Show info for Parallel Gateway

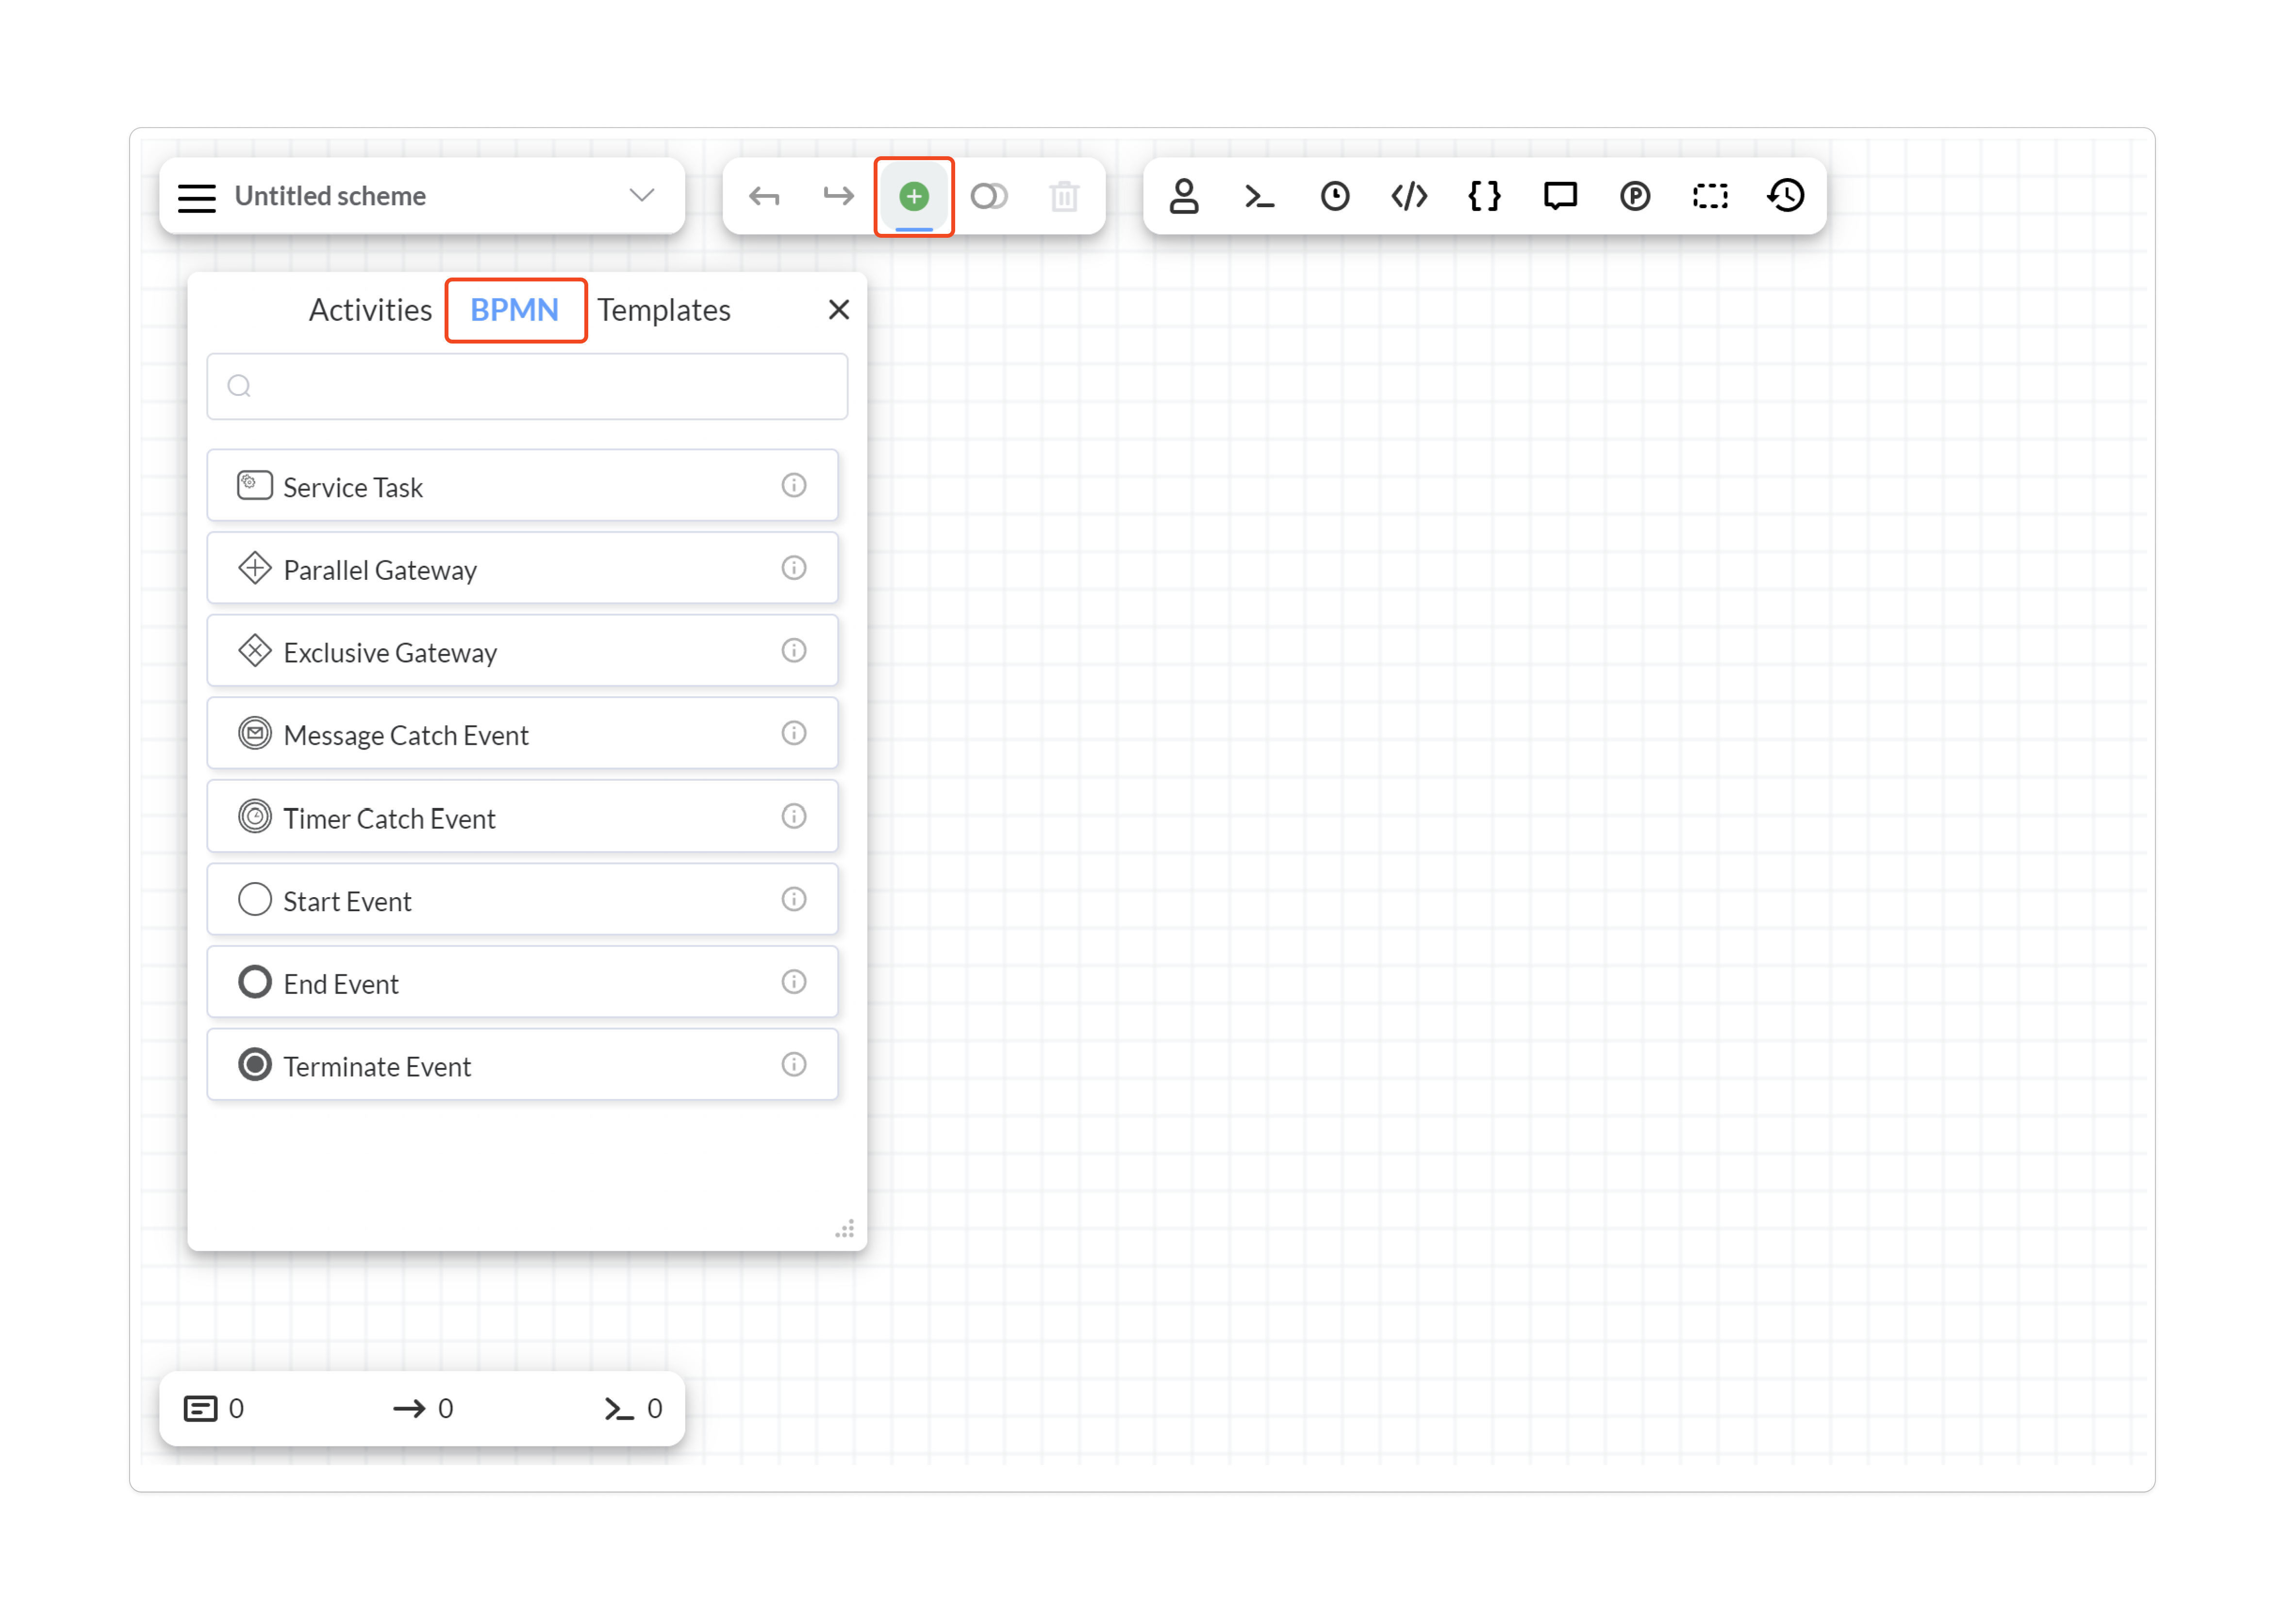794,568
